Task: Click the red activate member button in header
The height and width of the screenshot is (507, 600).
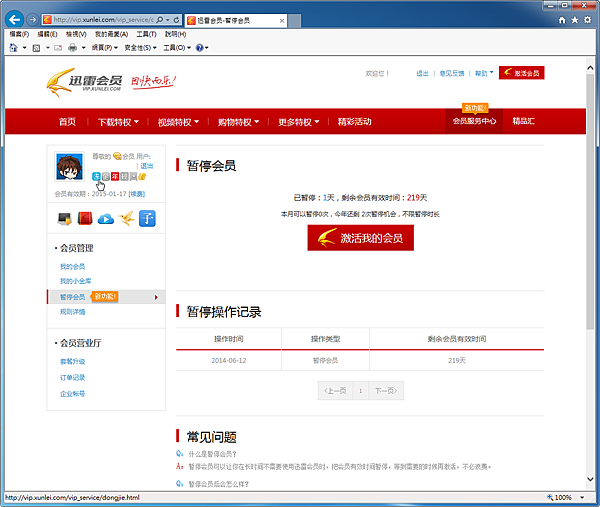Action: click(x=522, y=73)
